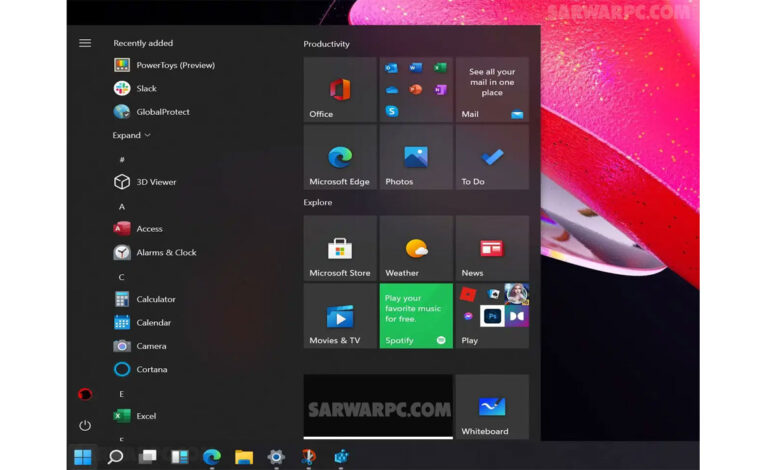Launch the Movies & TV tile
This screenshot has height=470, width=780.
[340, 316]
